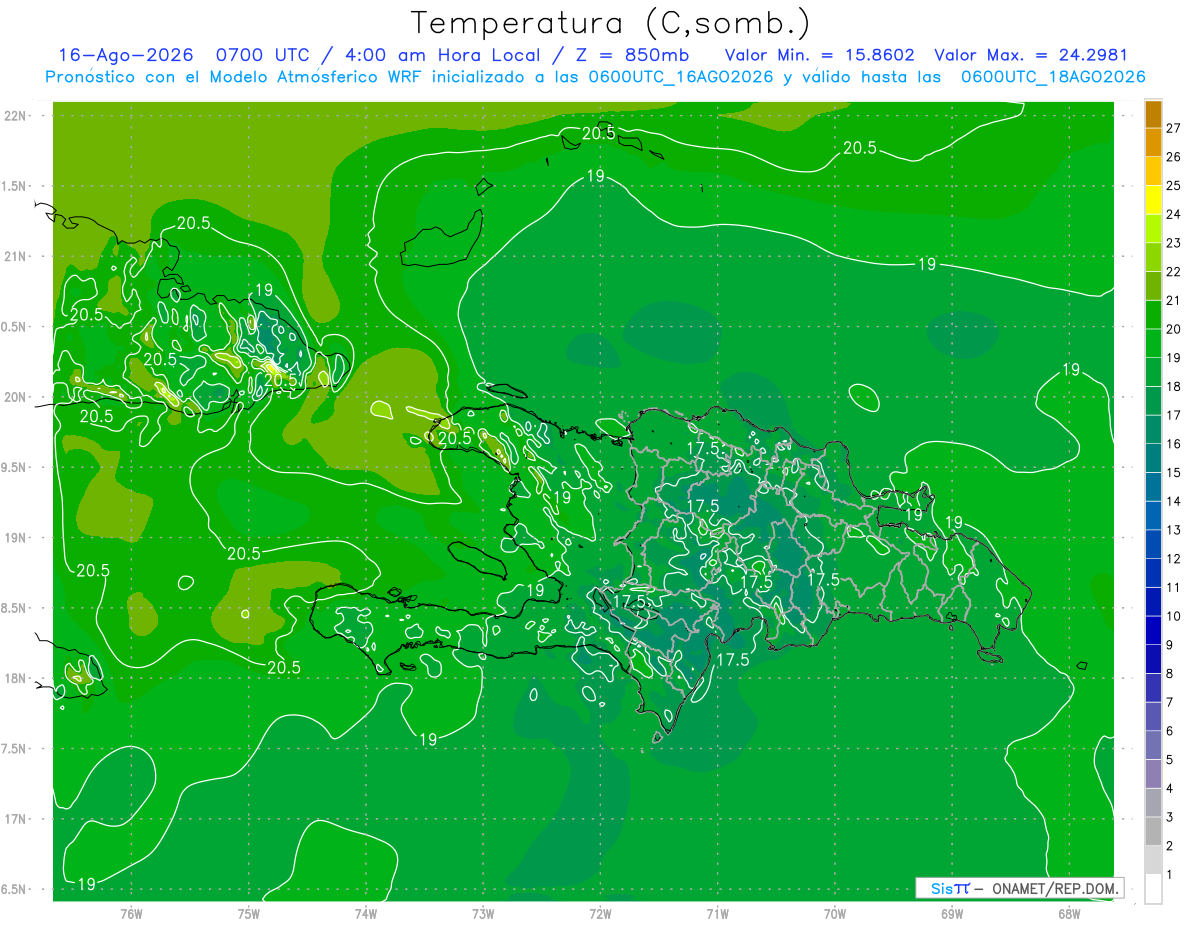The image size is (1200, 927).
Task: Click the '75W' longitude axis label
Action: coord(249,913)
